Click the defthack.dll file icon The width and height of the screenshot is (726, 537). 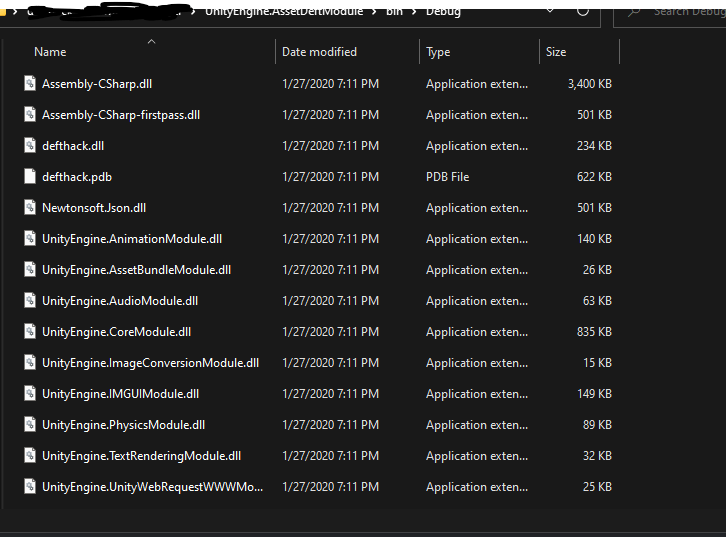[x=30, y=145]
